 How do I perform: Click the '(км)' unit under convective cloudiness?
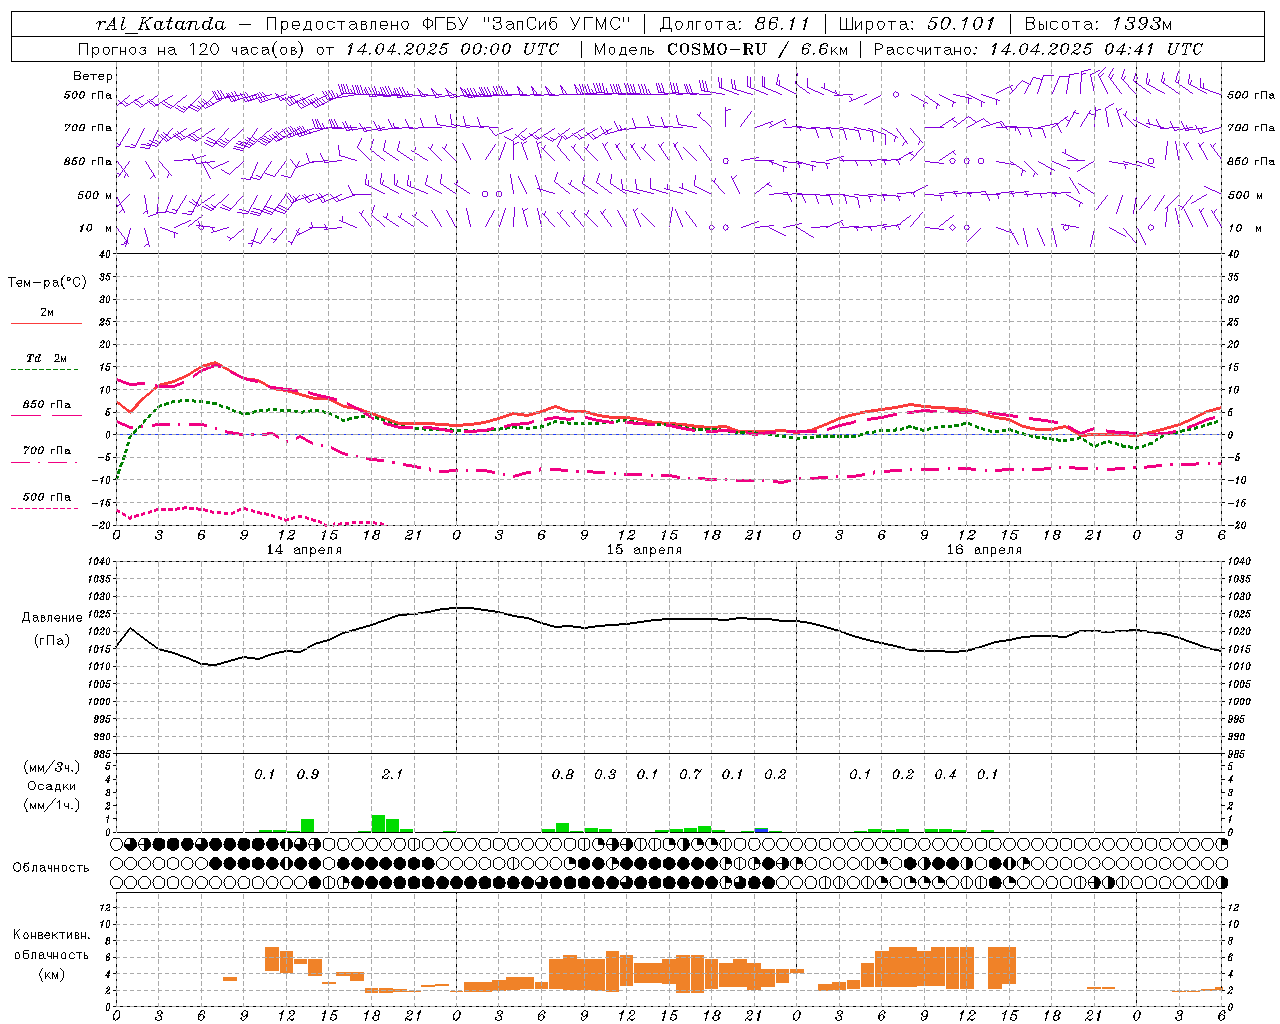(x=51, y=974)
